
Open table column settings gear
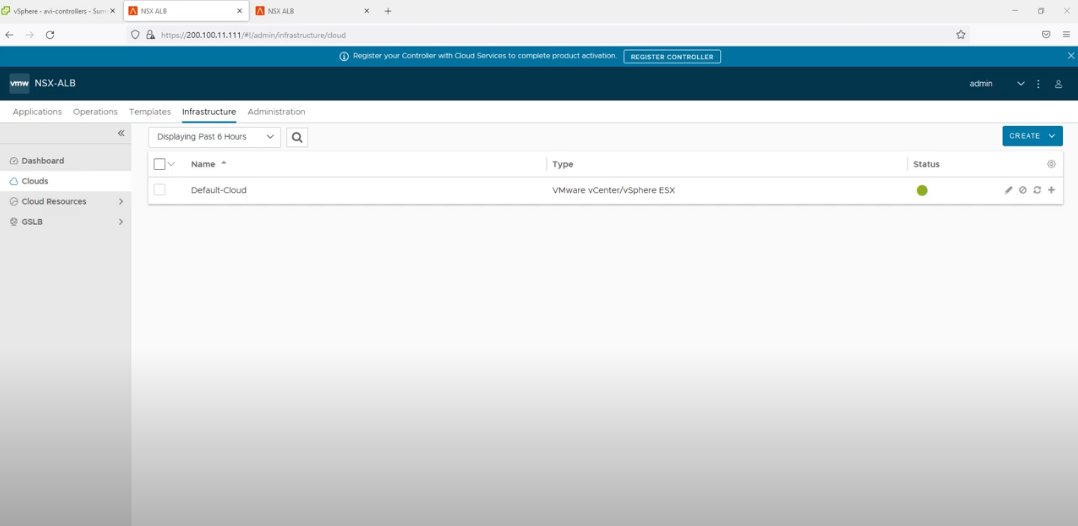[x=1051, y=164]
